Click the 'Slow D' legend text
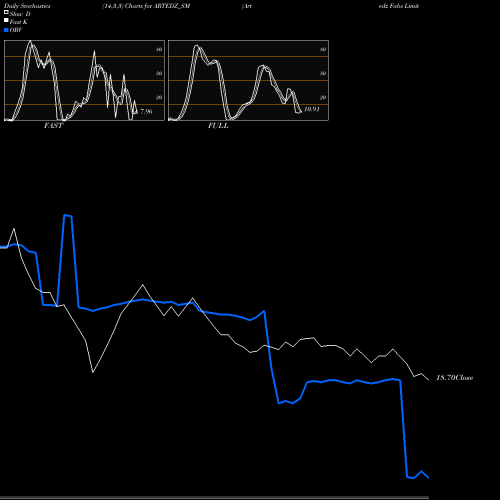The width and height of the screenshot is (500, 500). pos(20,14)
